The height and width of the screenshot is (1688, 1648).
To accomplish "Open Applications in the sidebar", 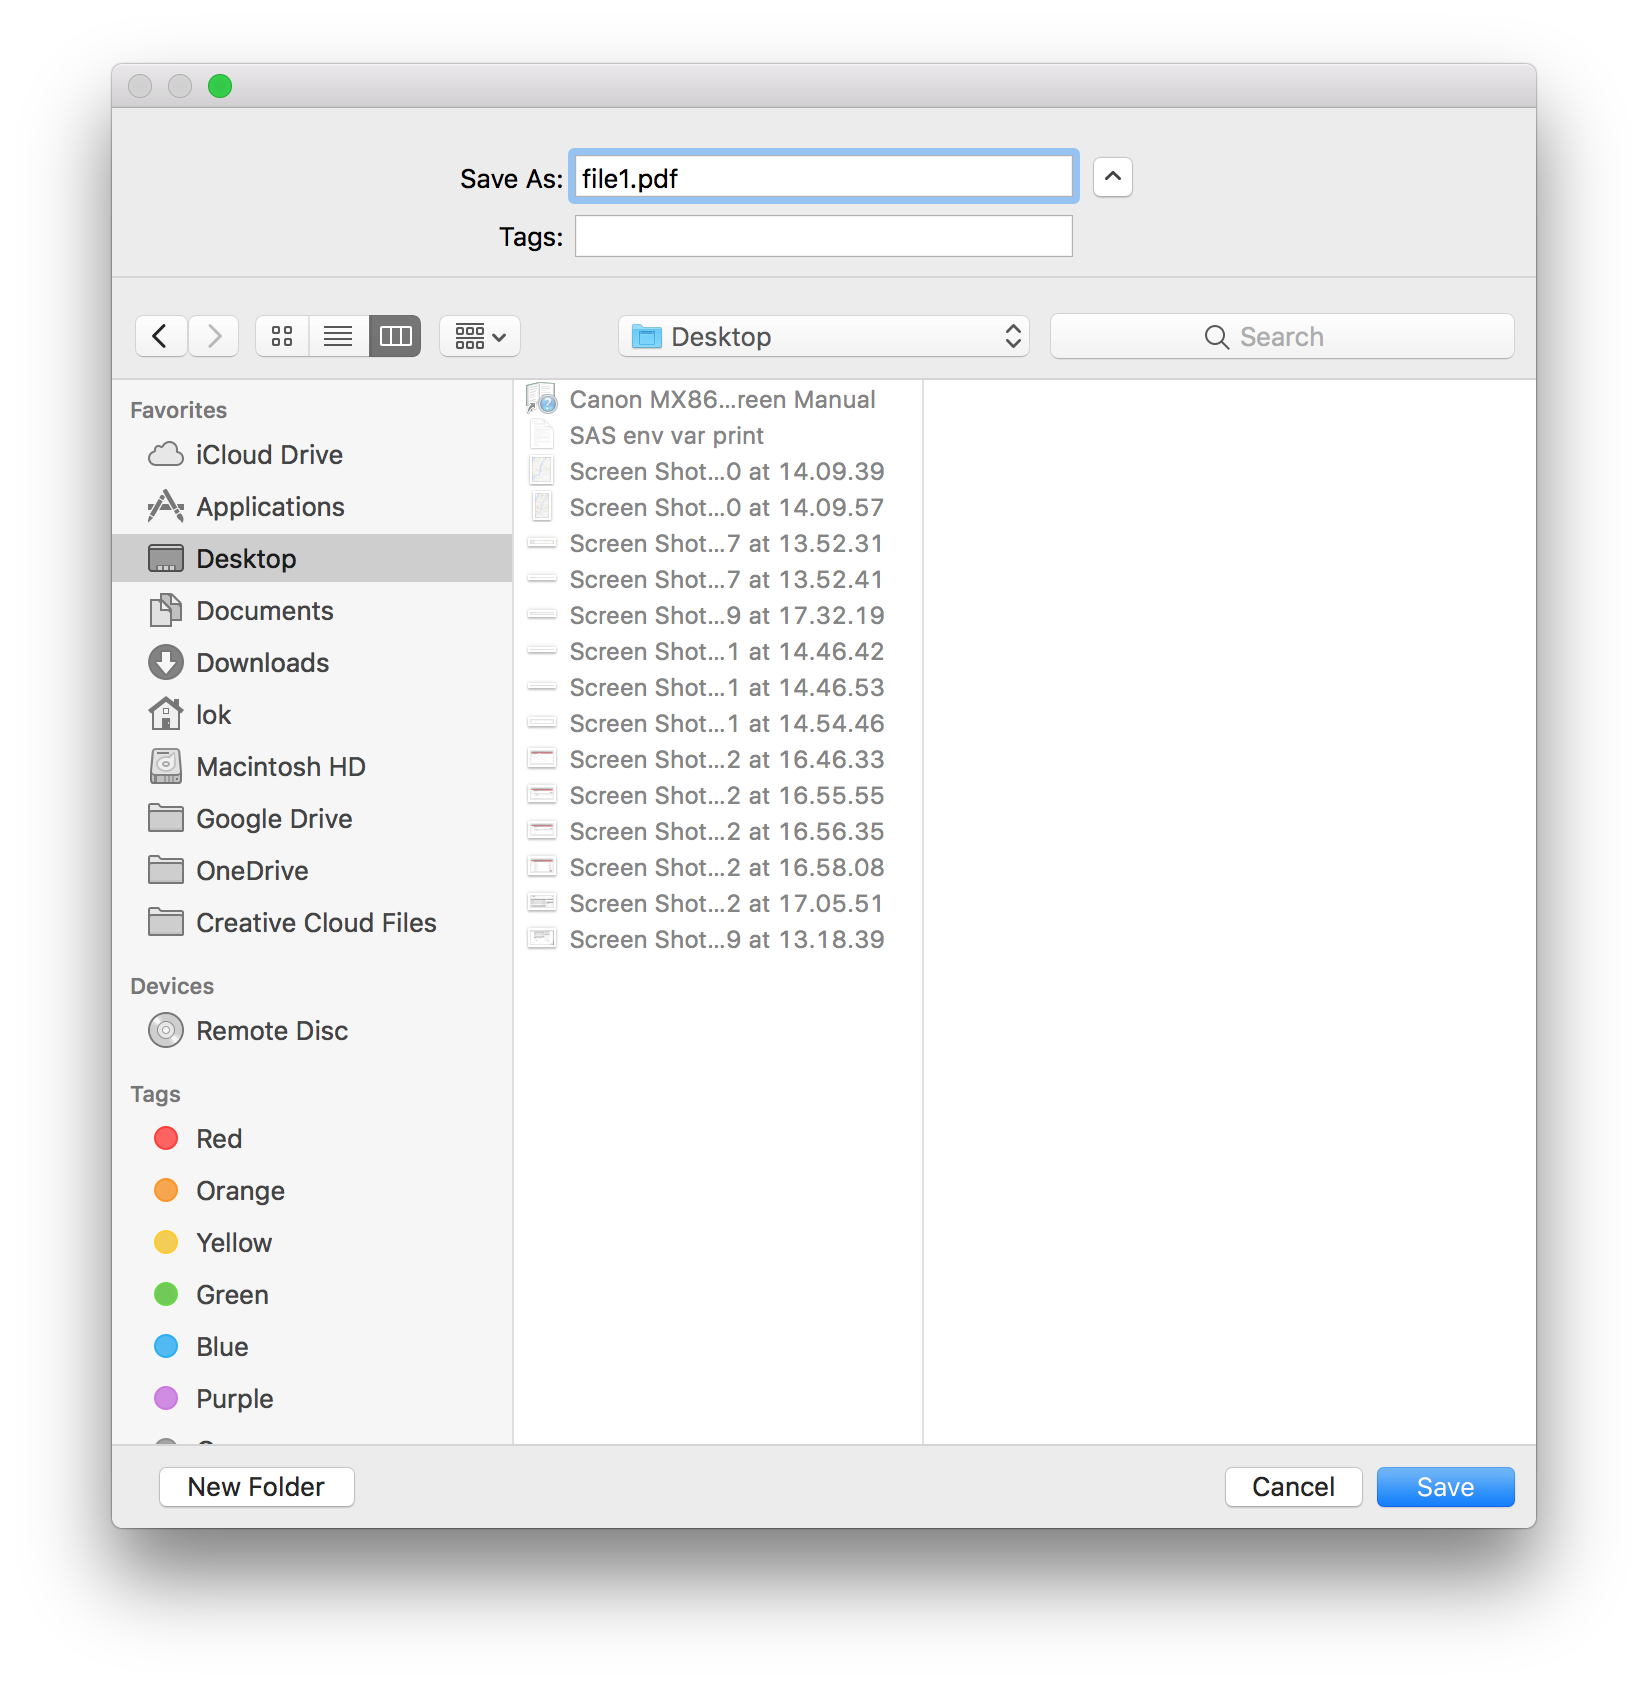I will pyautogui.click(x=312, y=507).
